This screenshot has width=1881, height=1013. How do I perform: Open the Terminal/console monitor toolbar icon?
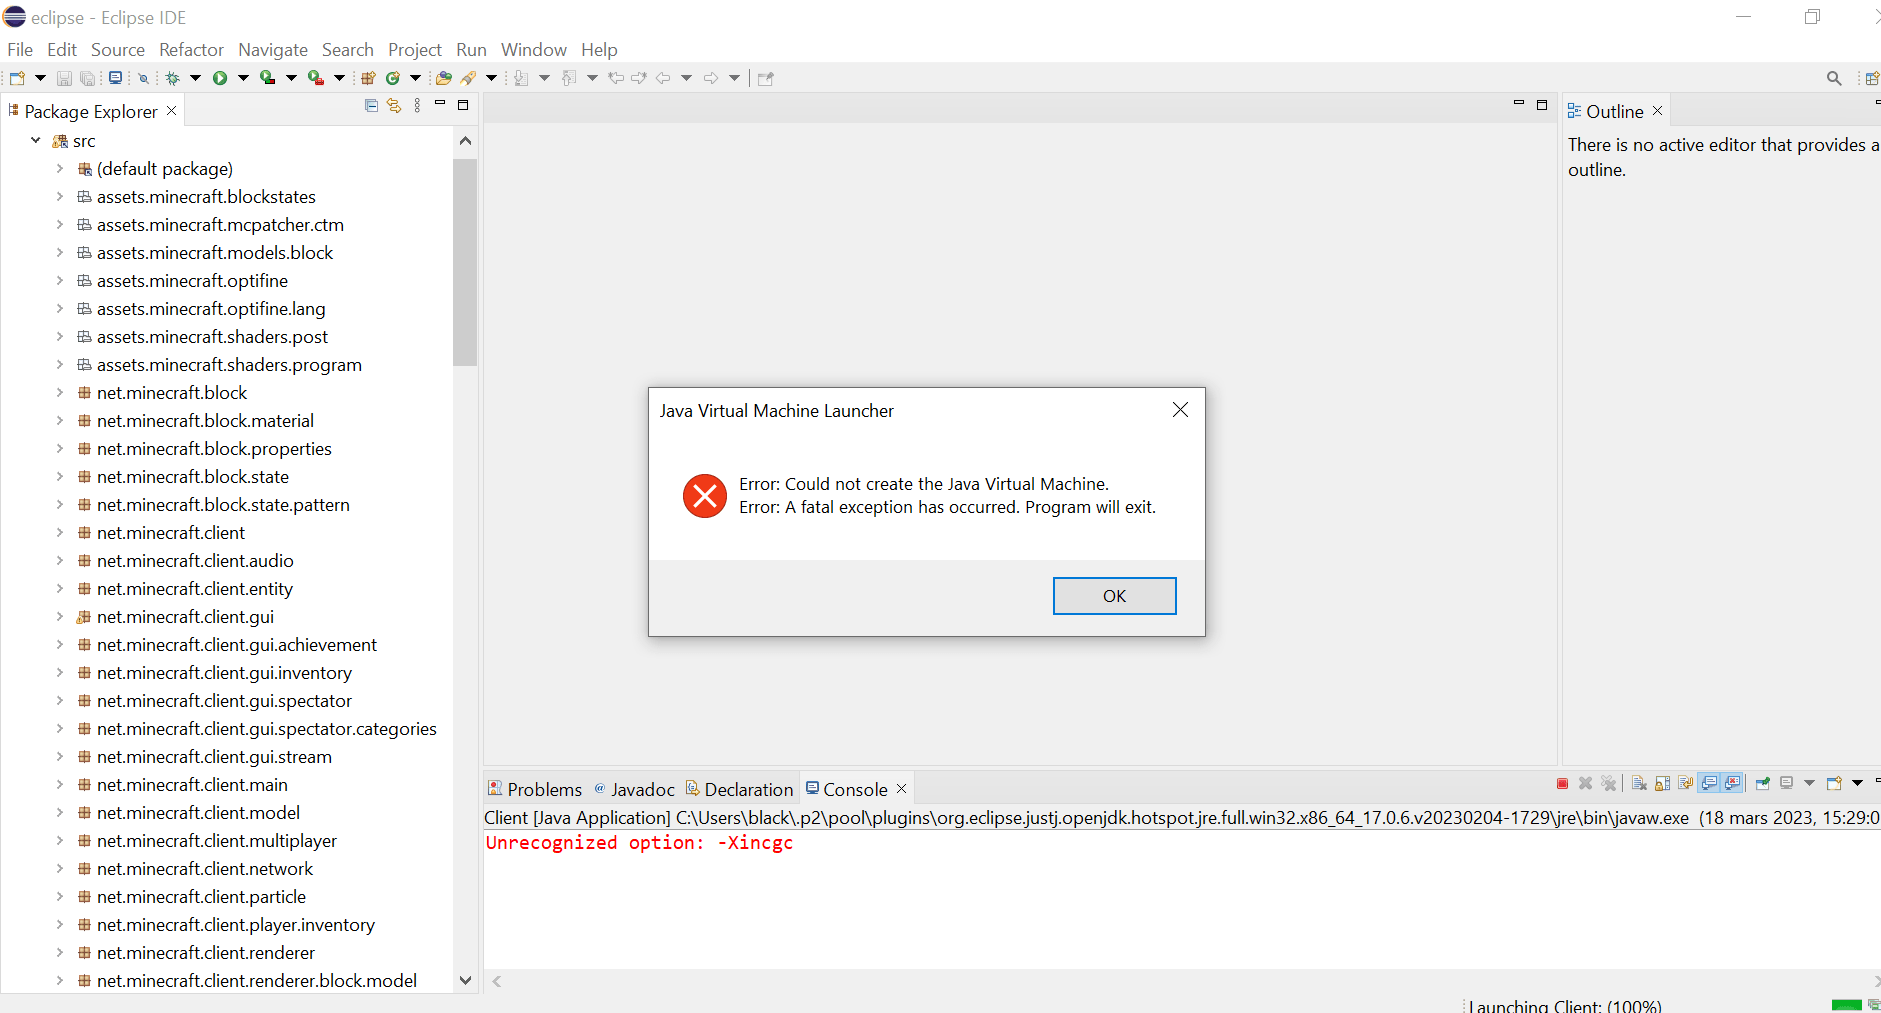pos(116,78)
